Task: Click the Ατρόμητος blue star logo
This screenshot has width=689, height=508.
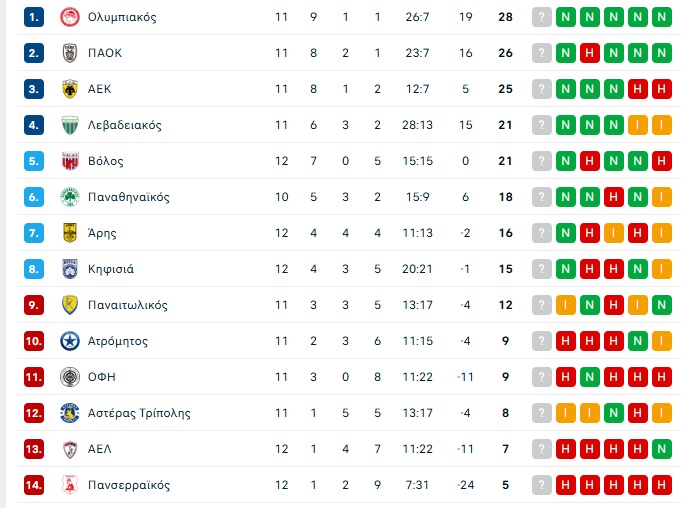Action: (x=70, y=341)
